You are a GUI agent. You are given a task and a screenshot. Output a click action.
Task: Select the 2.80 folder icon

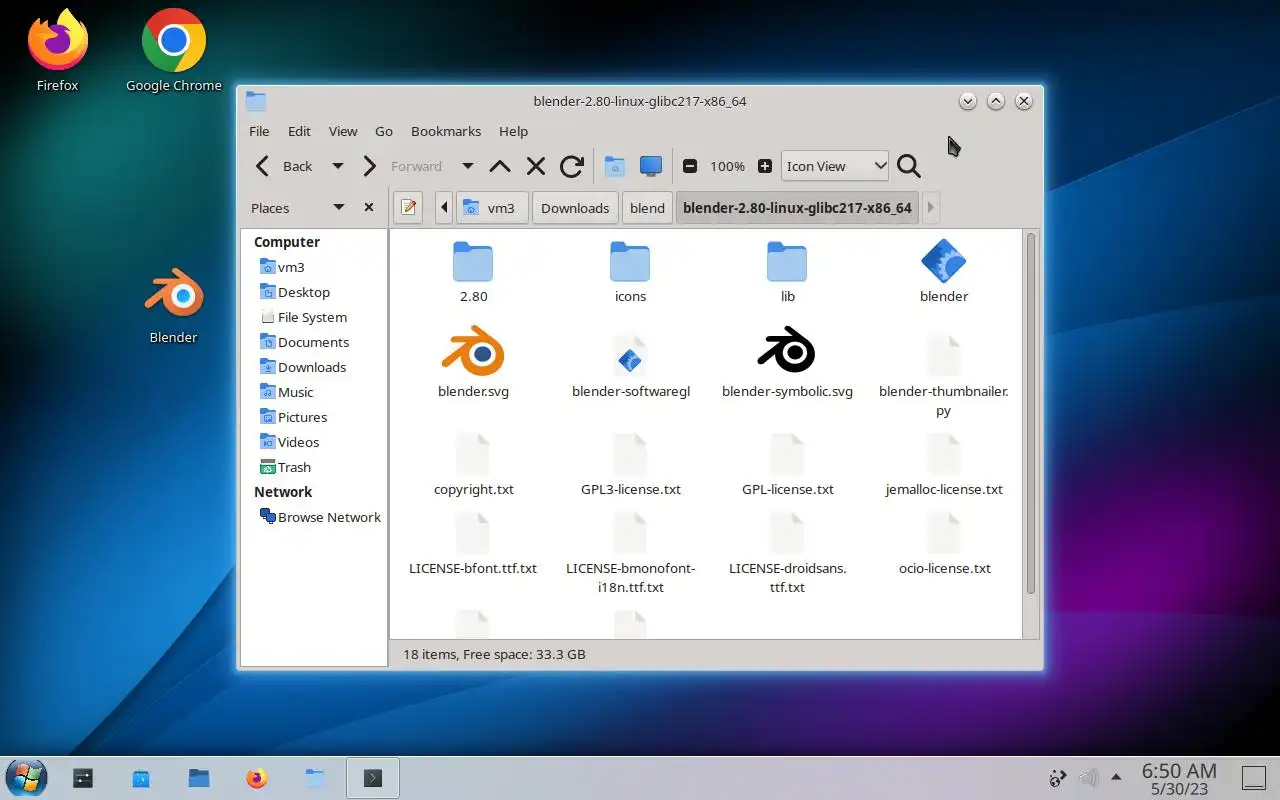point(473,262)
